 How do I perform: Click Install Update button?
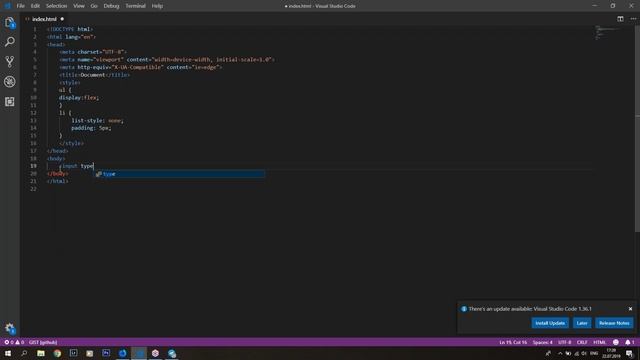(550, 323)
